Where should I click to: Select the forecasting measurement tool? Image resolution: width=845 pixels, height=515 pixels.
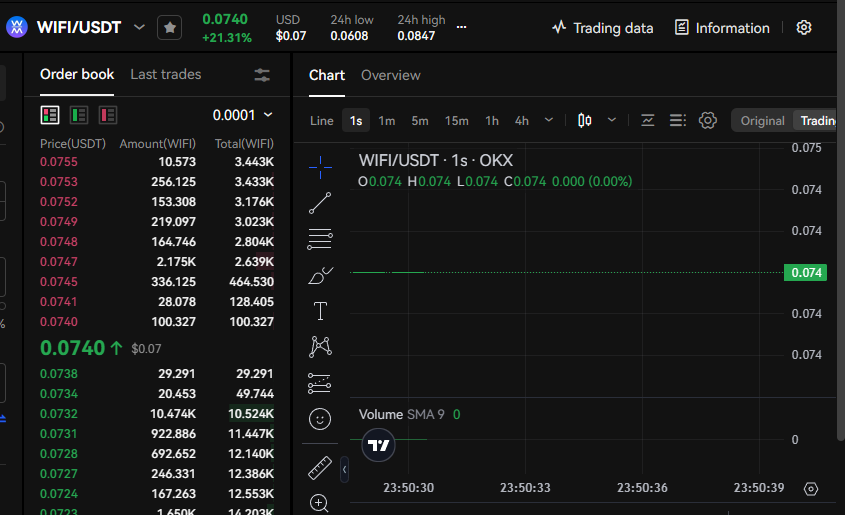point(320,383)
